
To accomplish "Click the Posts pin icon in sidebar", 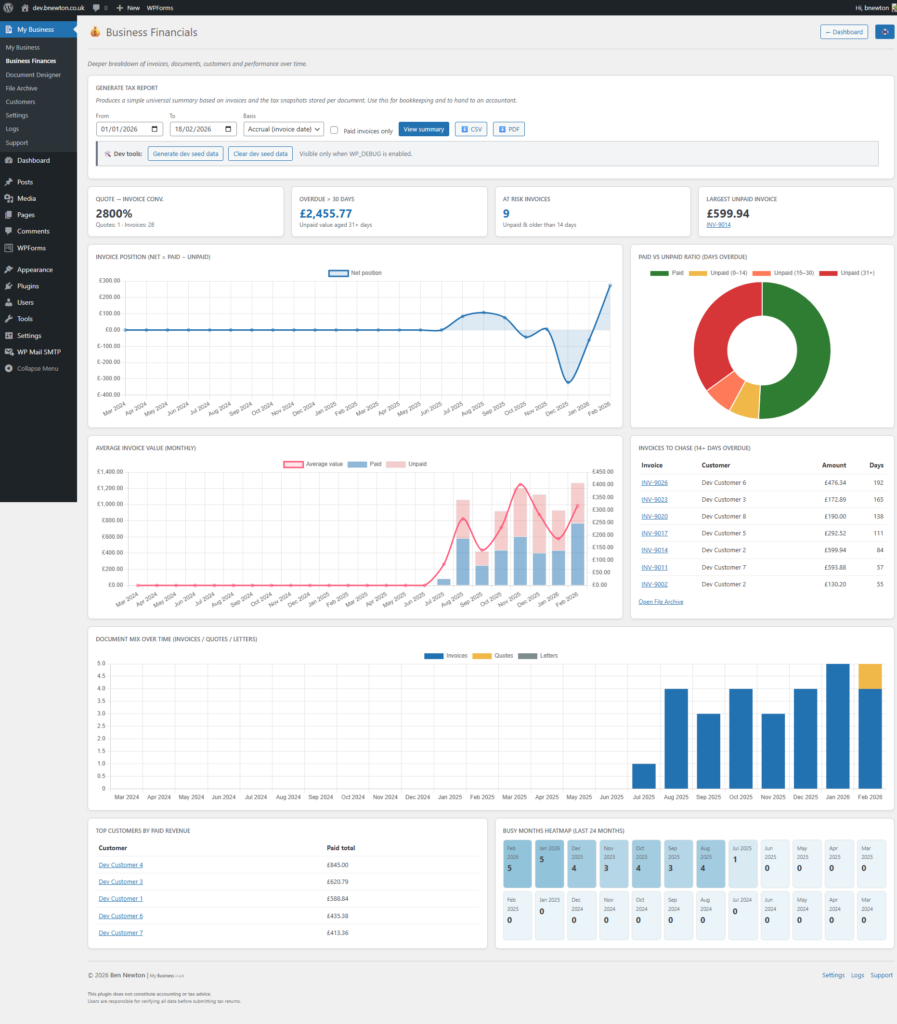I will (8, 182).
